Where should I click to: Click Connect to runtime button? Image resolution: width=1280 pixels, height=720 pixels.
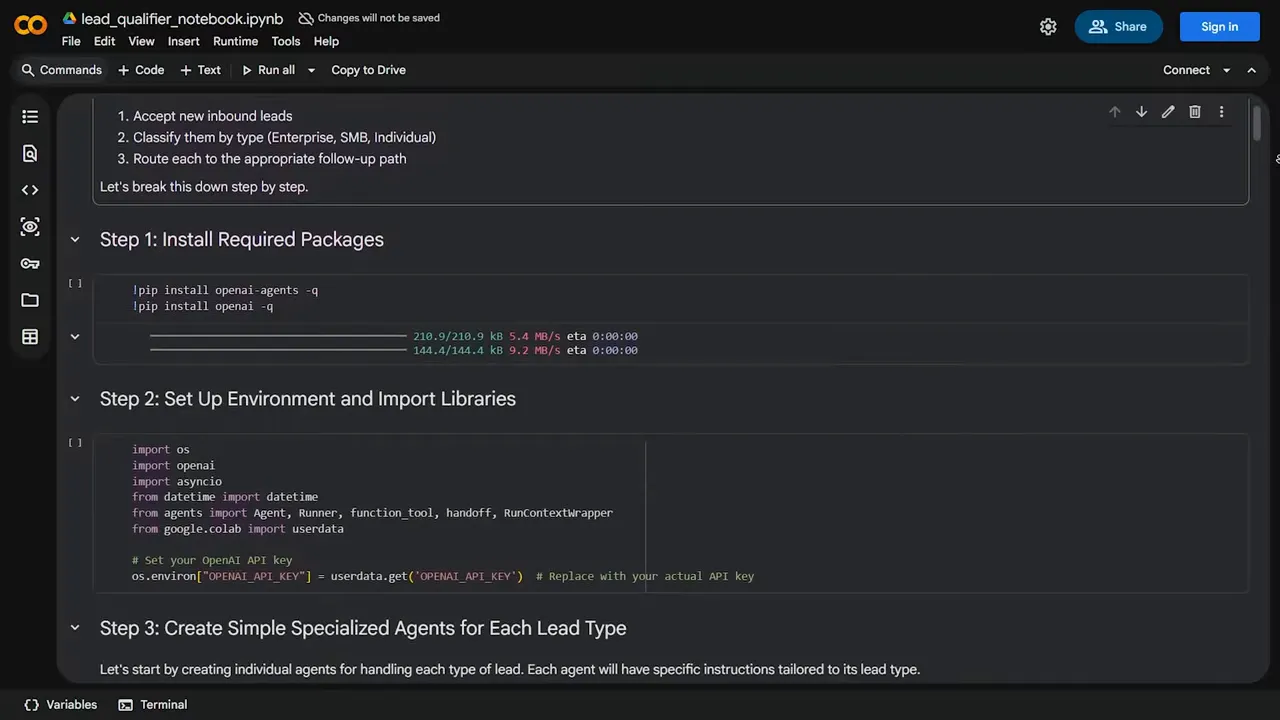1186,70
